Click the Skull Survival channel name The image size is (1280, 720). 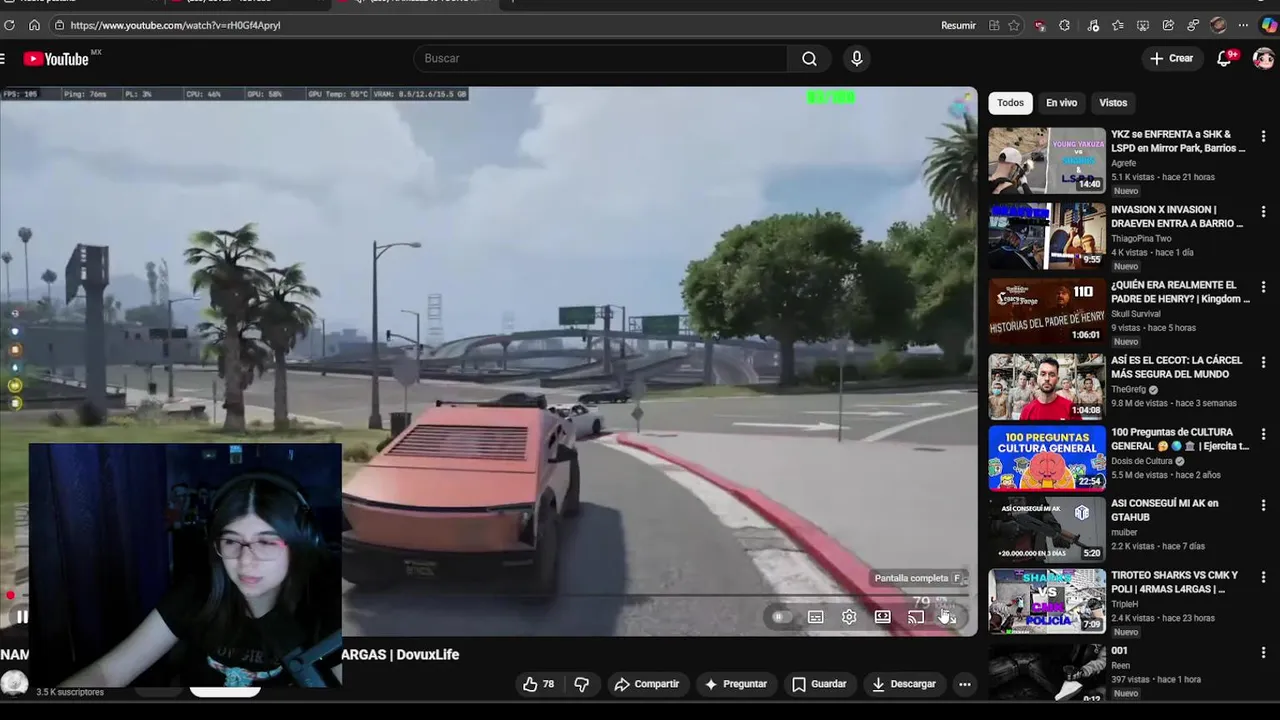1136,314
